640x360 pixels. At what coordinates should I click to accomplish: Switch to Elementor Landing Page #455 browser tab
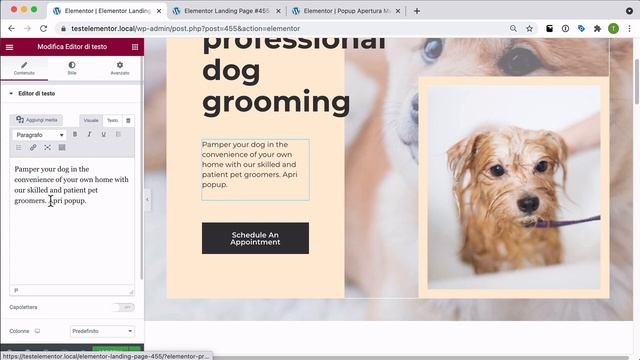point(226,11)
